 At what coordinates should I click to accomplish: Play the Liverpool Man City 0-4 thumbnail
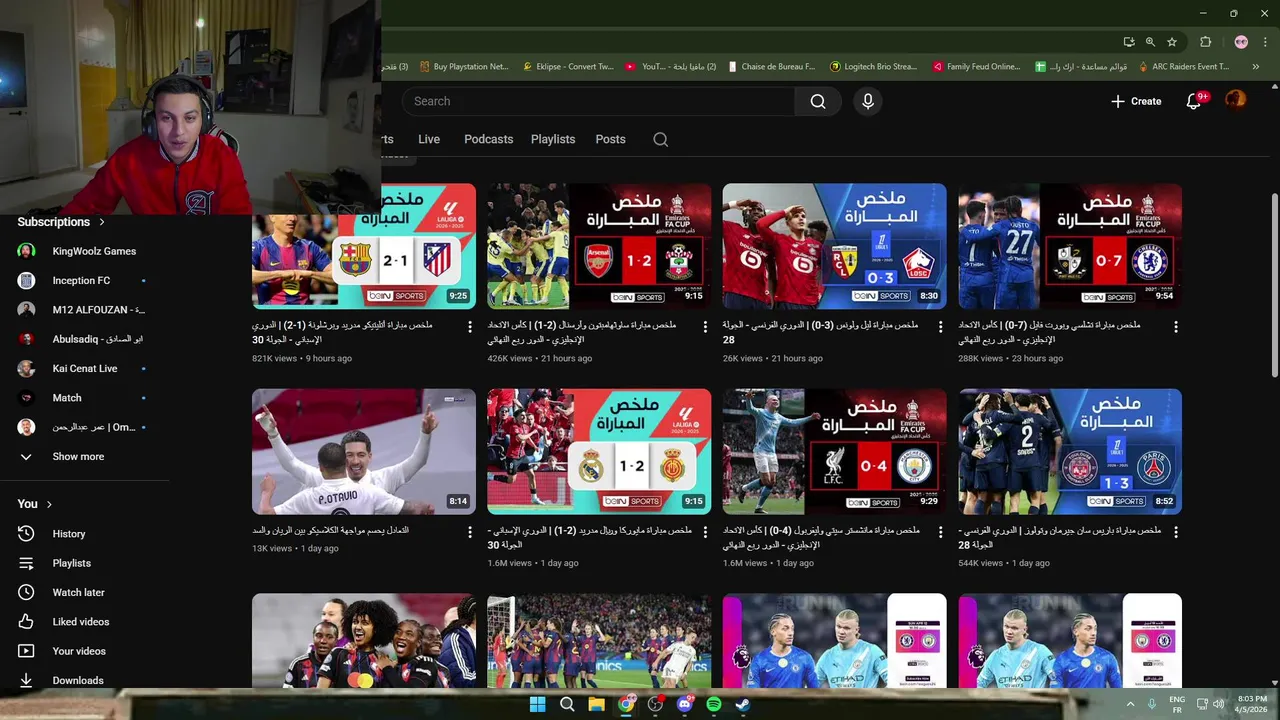coord(834,451)
